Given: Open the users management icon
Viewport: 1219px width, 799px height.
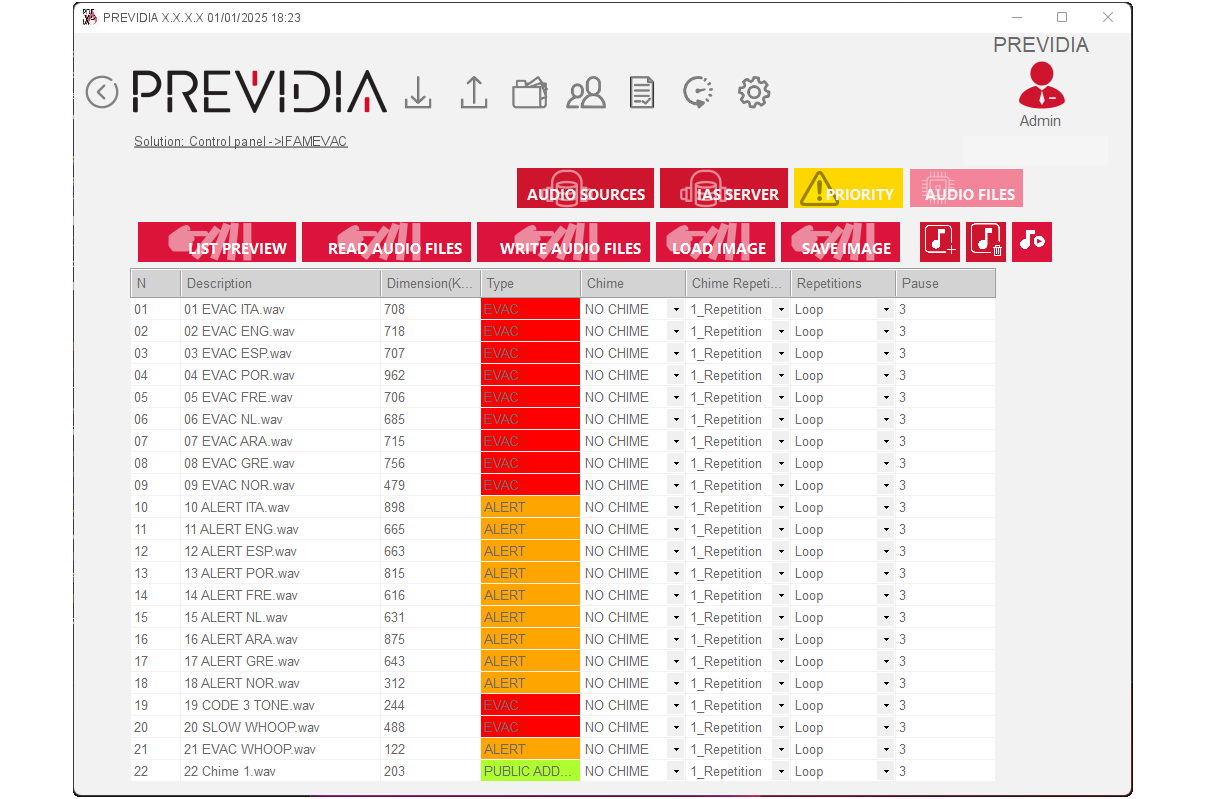Looking at the screenshot, I should click(586, 93).
